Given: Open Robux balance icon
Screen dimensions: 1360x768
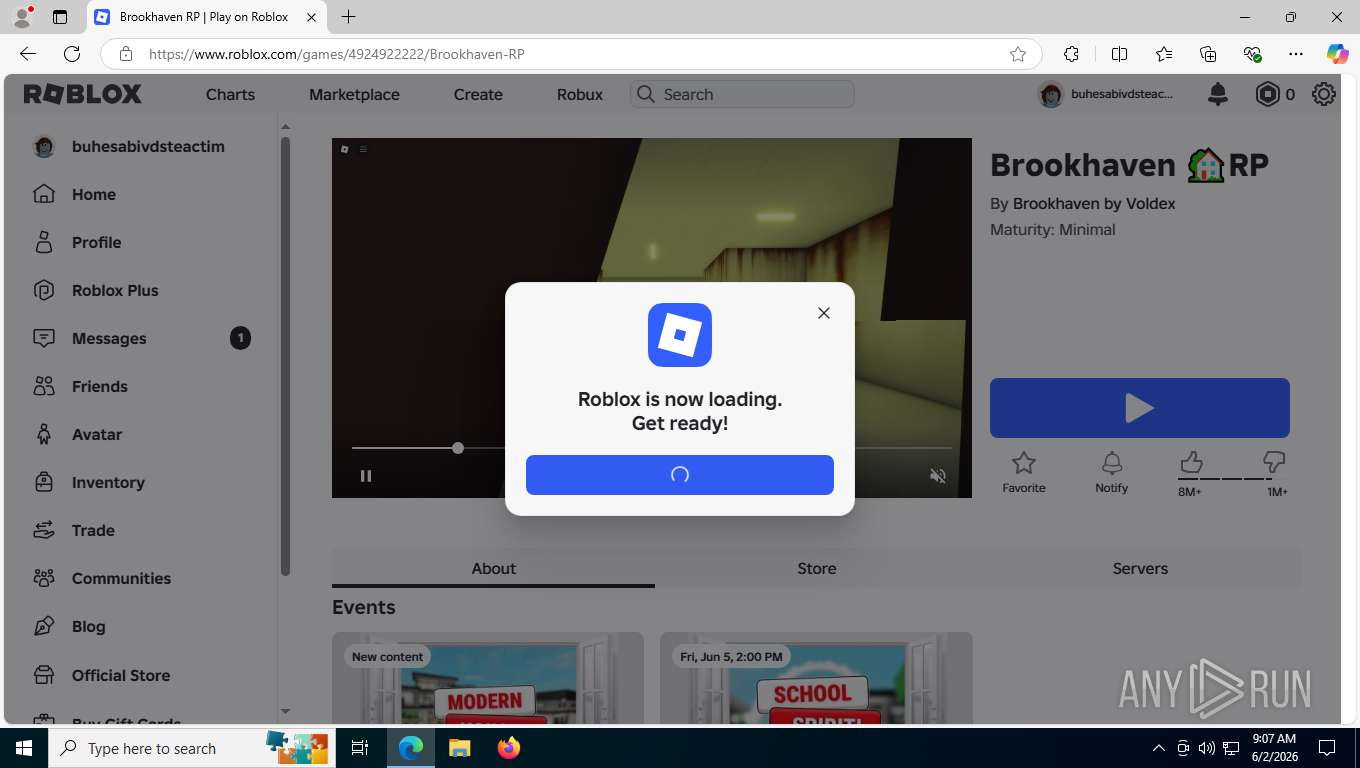Looking at the screenshot, I should pos(1268,94).
